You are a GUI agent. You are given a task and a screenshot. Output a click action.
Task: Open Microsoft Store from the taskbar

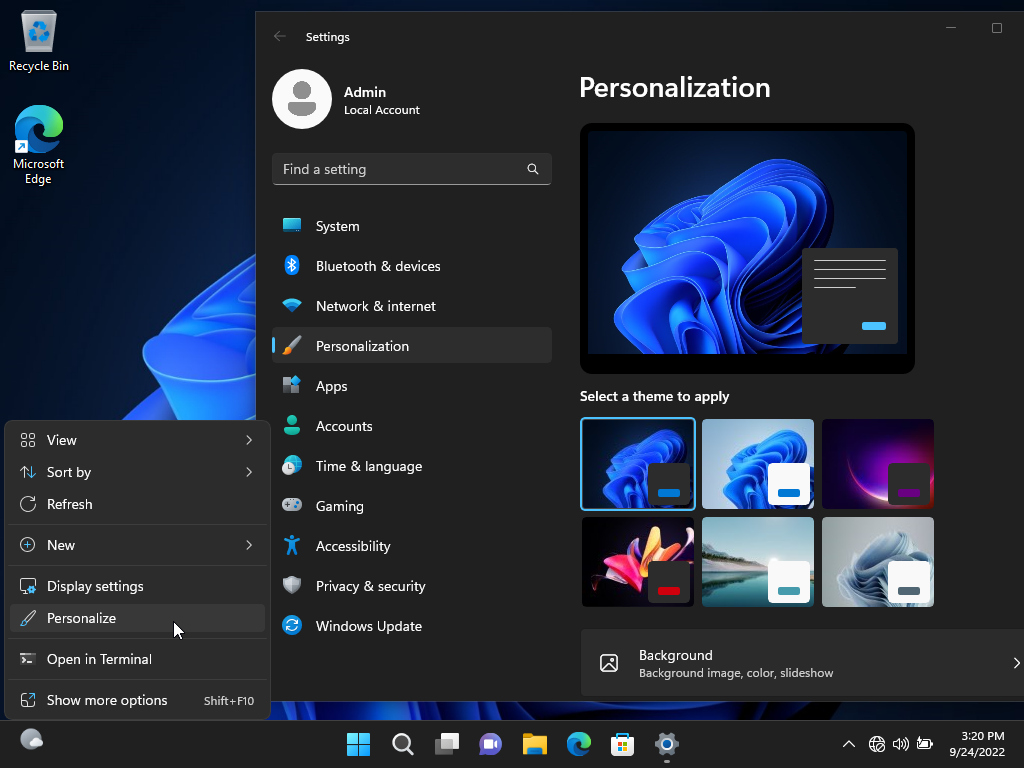pyautogui.click(x=622, y=744)
